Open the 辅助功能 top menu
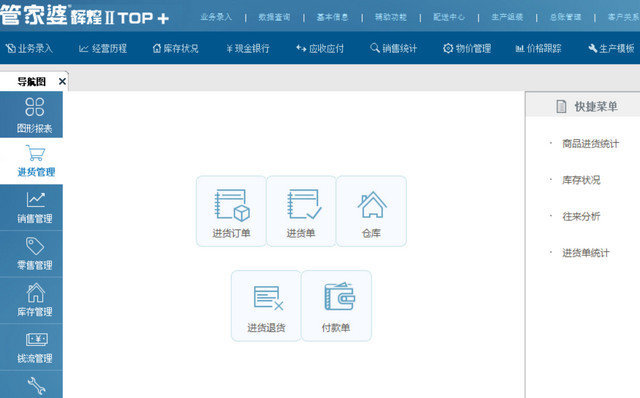Image resolution: width=640 pixels, height=398 pixels. click(391, 17)
